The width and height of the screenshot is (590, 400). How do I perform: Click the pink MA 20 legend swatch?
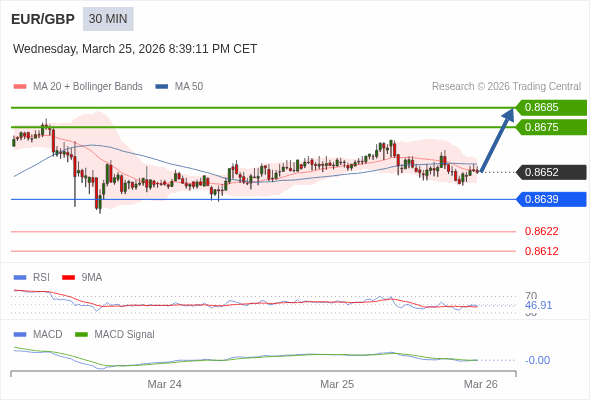point(20,87)
